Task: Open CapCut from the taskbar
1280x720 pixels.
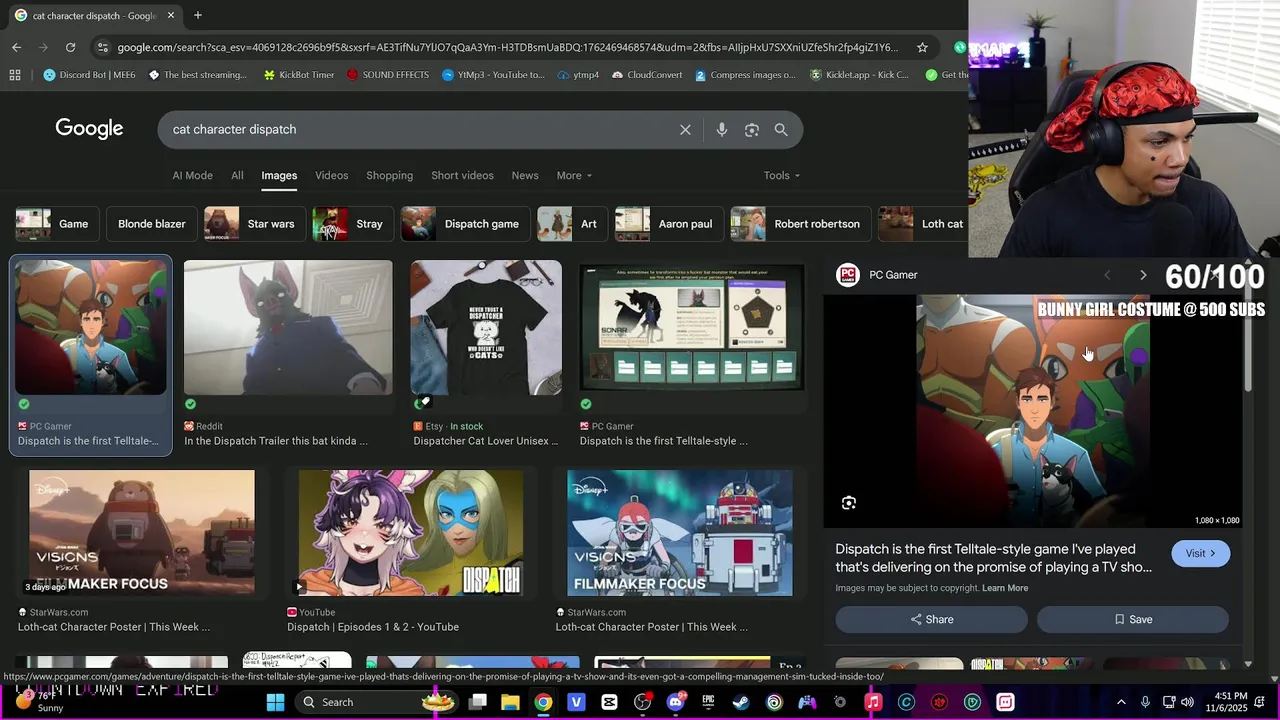Action: click(x=609, y=702)
